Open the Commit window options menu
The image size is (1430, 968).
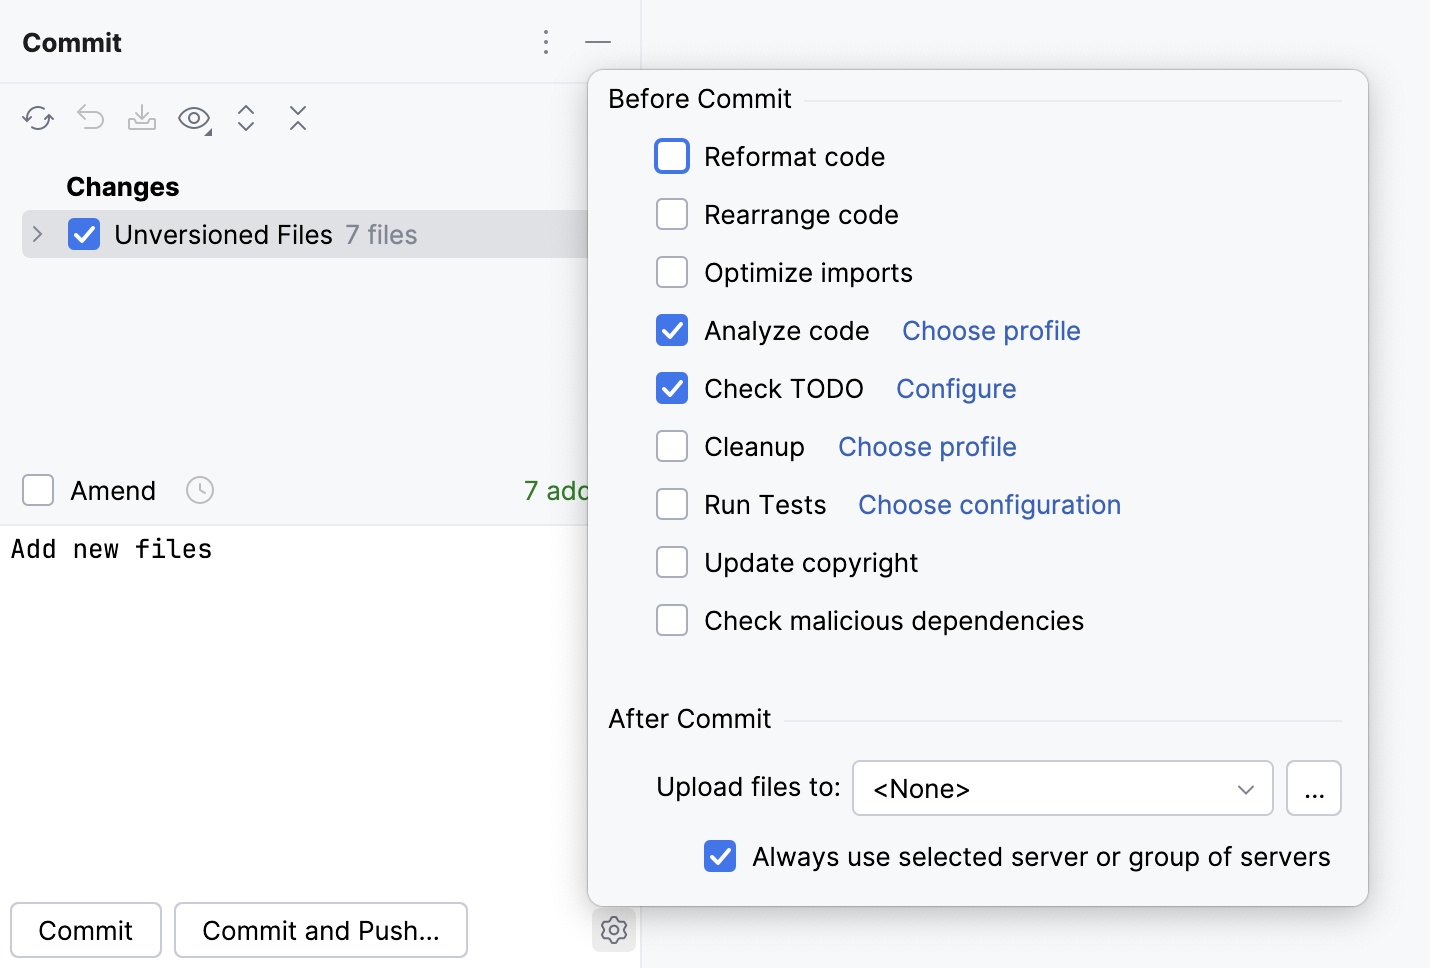pos(546,42)
